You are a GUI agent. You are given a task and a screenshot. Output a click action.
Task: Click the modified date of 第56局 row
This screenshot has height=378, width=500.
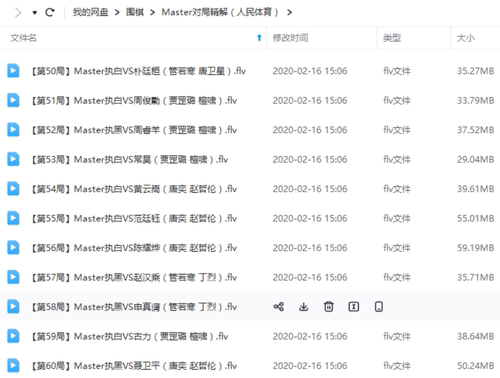(x=310, y=248)
